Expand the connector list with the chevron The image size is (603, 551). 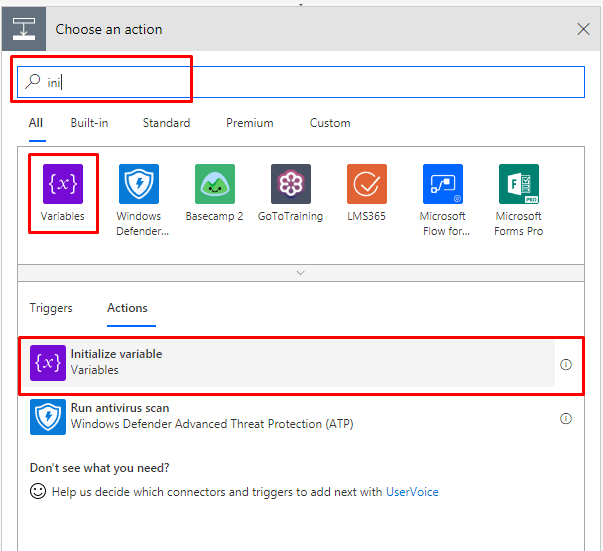click(301, 273)
